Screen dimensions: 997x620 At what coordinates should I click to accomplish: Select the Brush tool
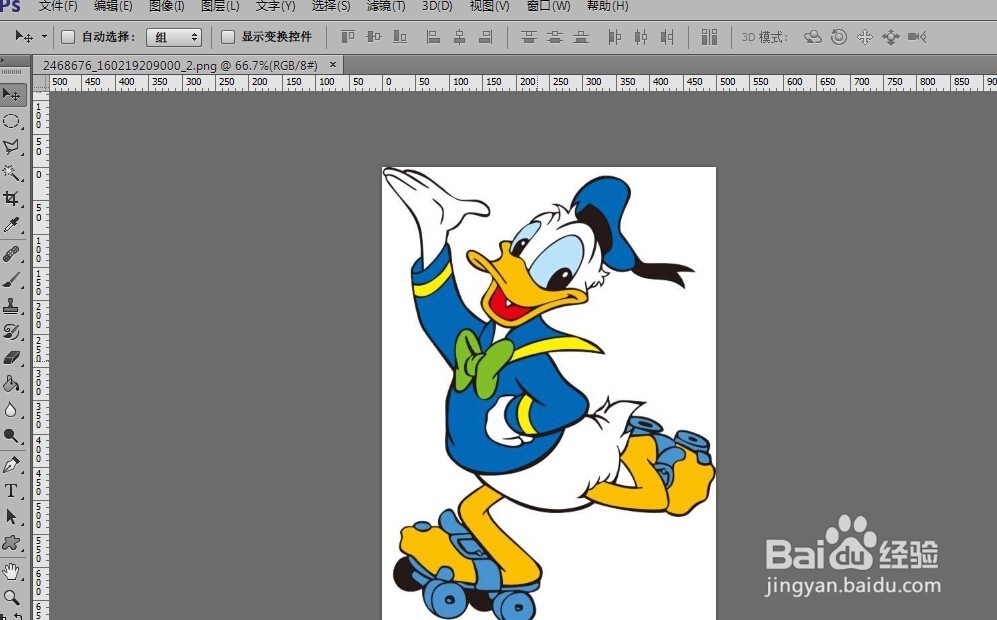[x=12, y=280]
